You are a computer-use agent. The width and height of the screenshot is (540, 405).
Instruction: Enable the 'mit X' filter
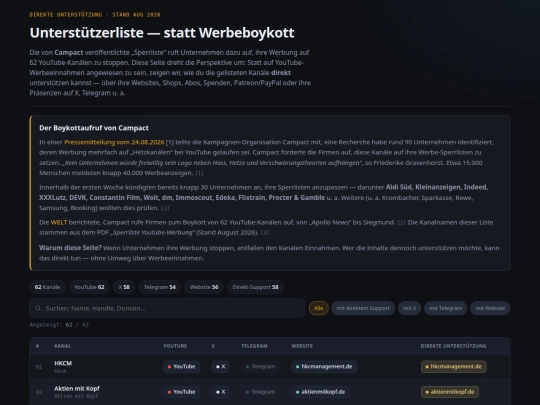(x=409, y=308)
